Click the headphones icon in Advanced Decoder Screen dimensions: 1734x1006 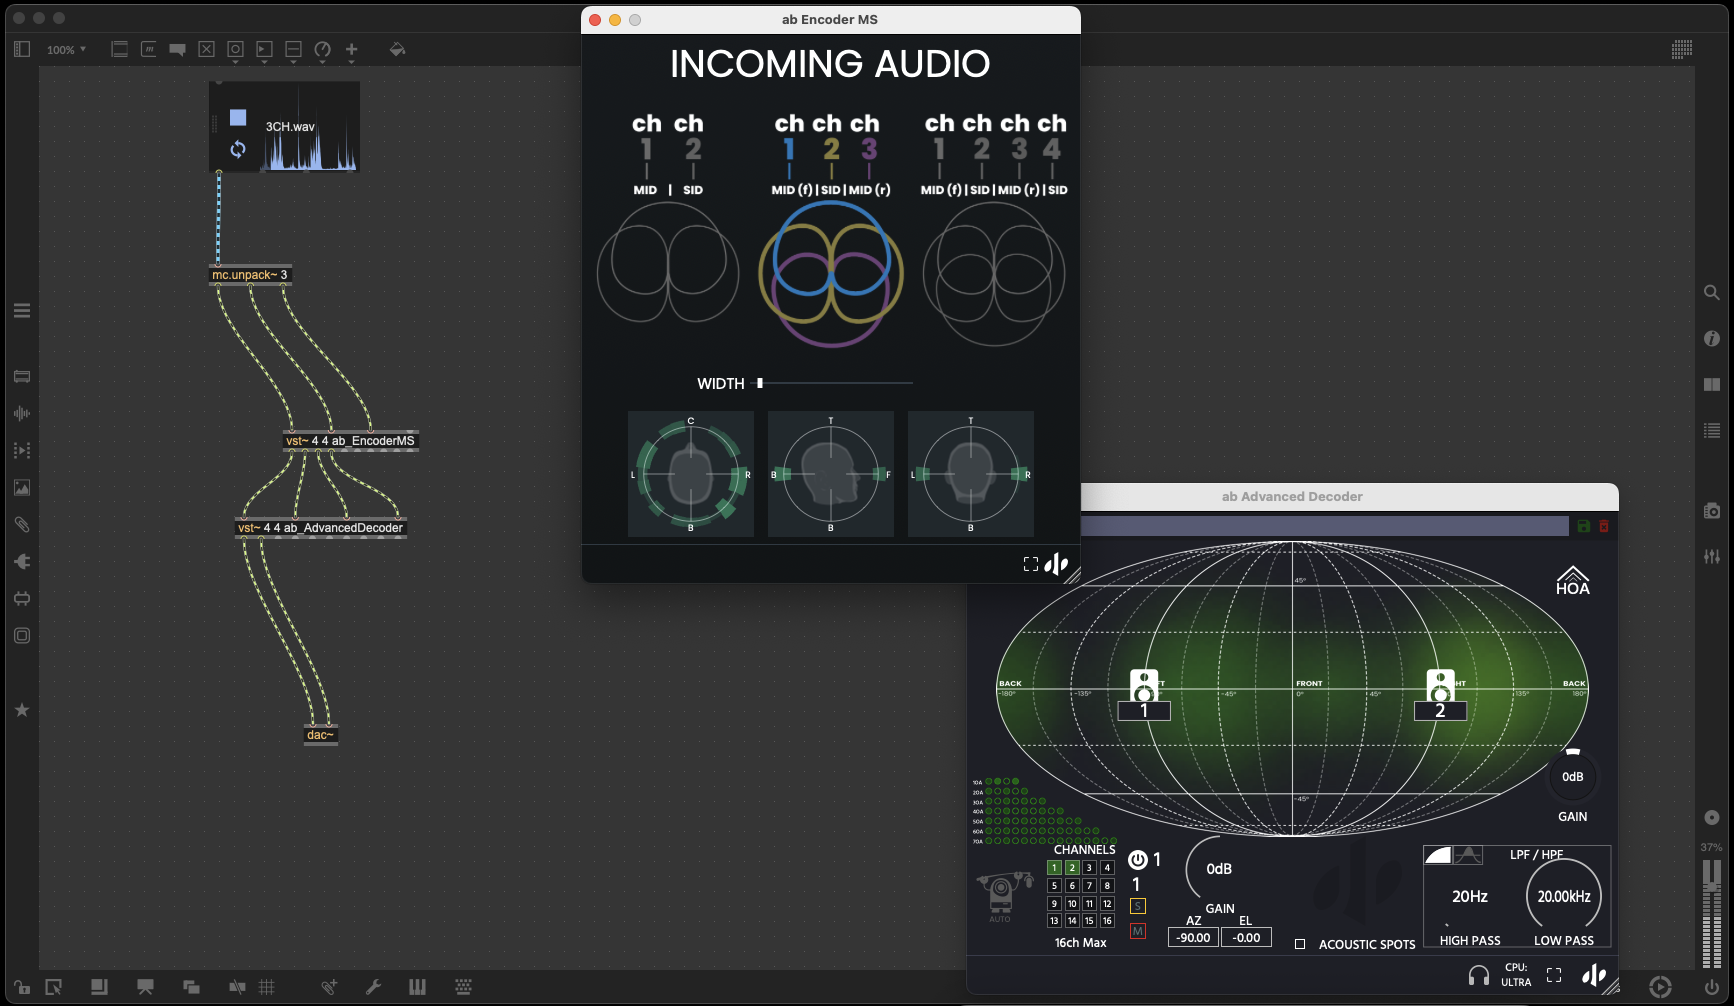(x=1478, y=975)
